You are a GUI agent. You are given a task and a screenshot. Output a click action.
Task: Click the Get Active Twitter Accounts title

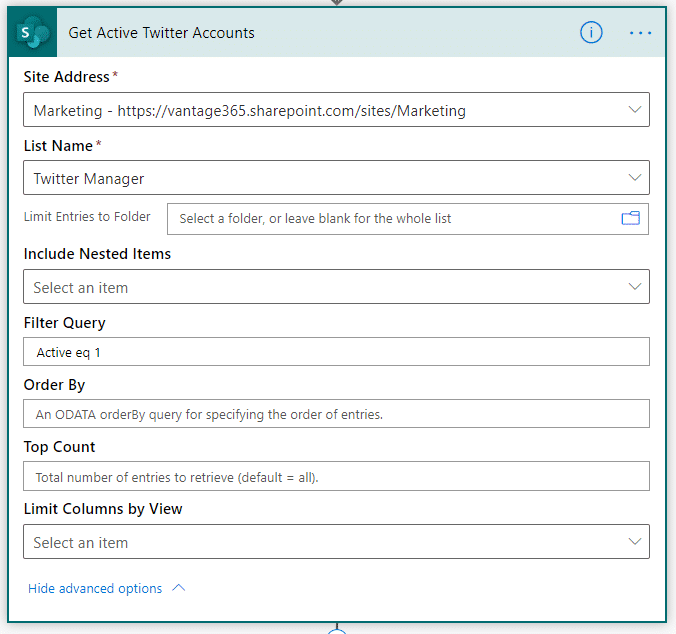pos(161,33)
